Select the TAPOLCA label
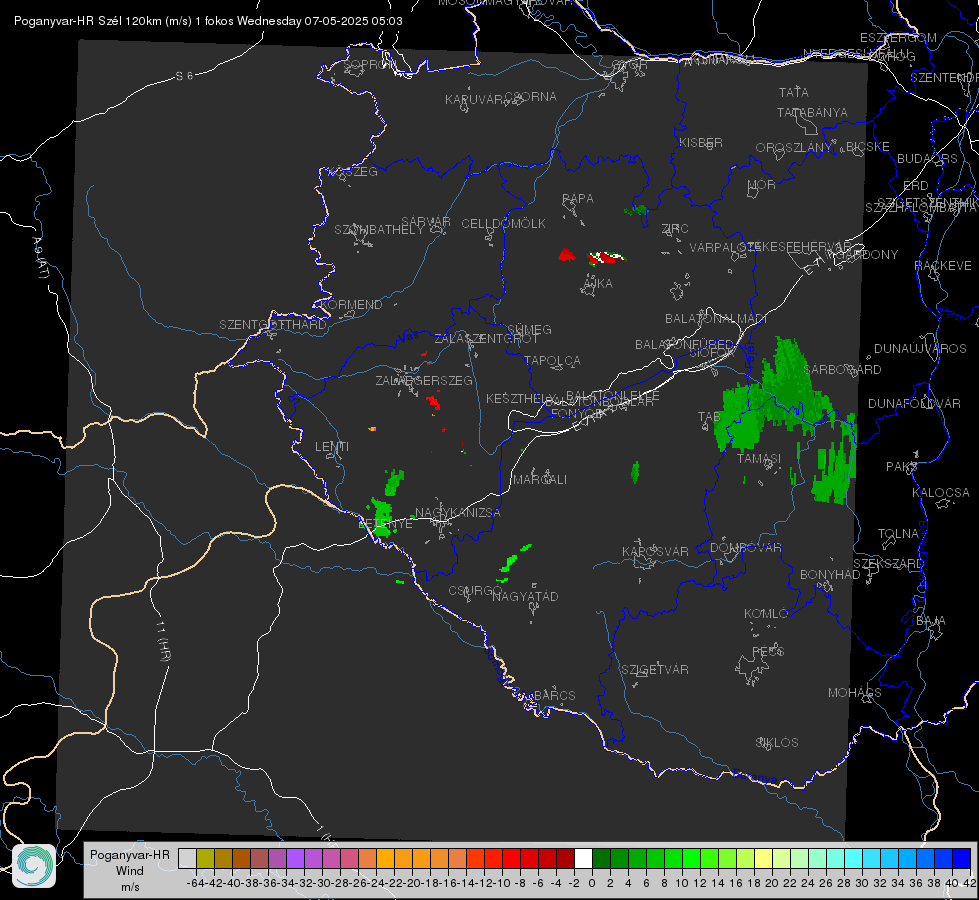This screenshot has height=900, width=979. [553, 360]
